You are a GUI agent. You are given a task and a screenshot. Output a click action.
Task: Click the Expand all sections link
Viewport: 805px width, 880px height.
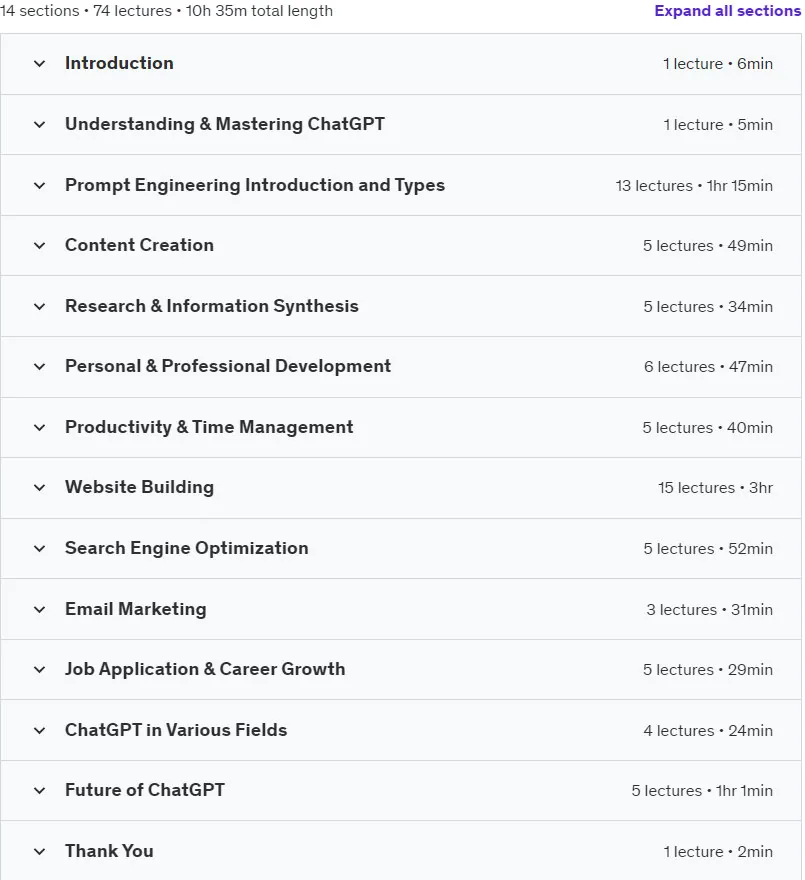tap(728, 11)
